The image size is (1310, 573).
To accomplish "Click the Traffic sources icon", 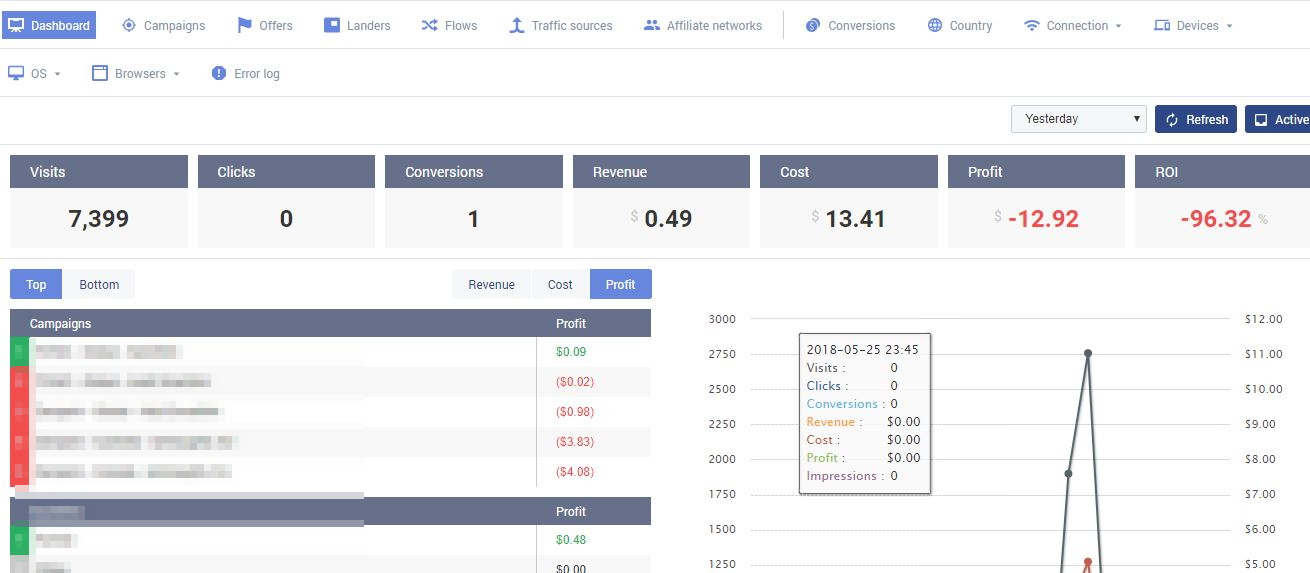I will pyautogui.click(x=516, y=25).
